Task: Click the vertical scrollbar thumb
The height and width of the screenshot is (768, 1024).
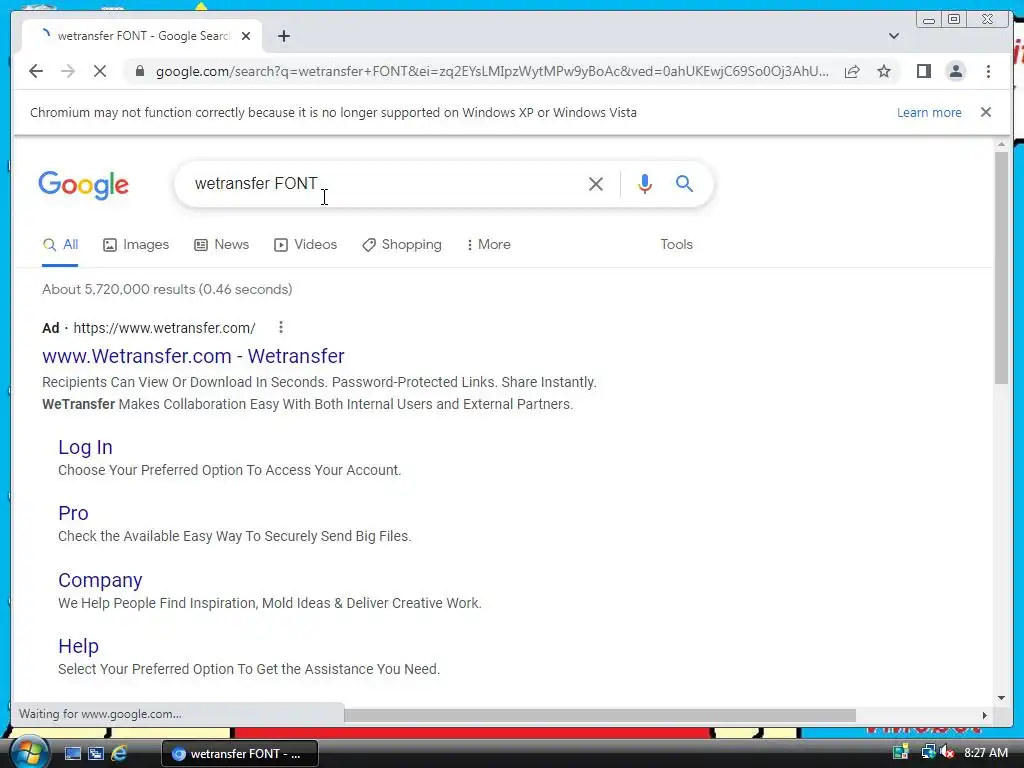Action: click(x=1002, y=268)
